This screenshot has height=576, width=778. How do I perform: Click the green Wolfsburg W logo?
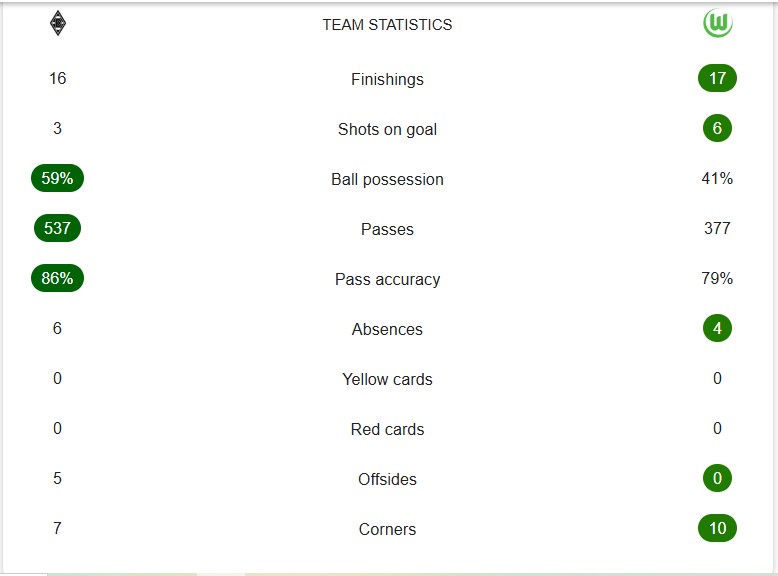click(717, 23)
